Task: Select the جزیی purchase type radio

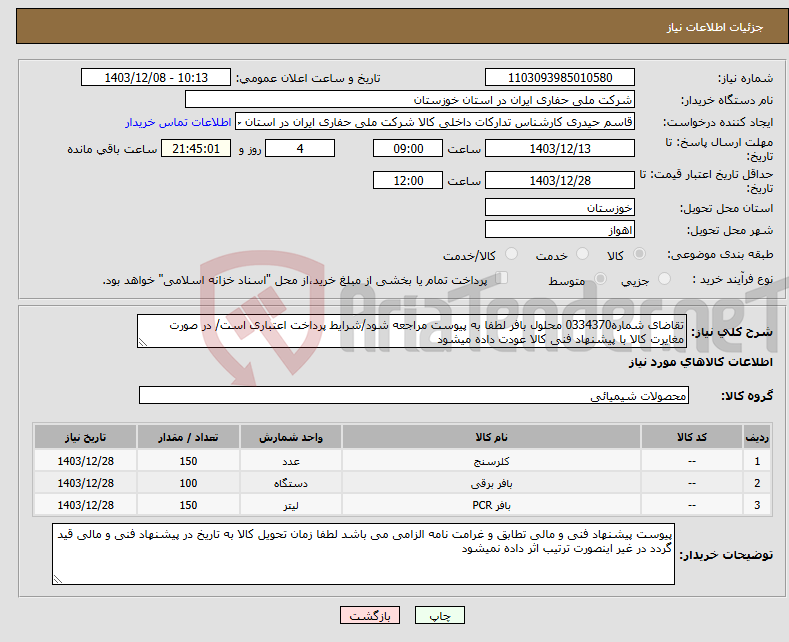Action: pos(664,279)
